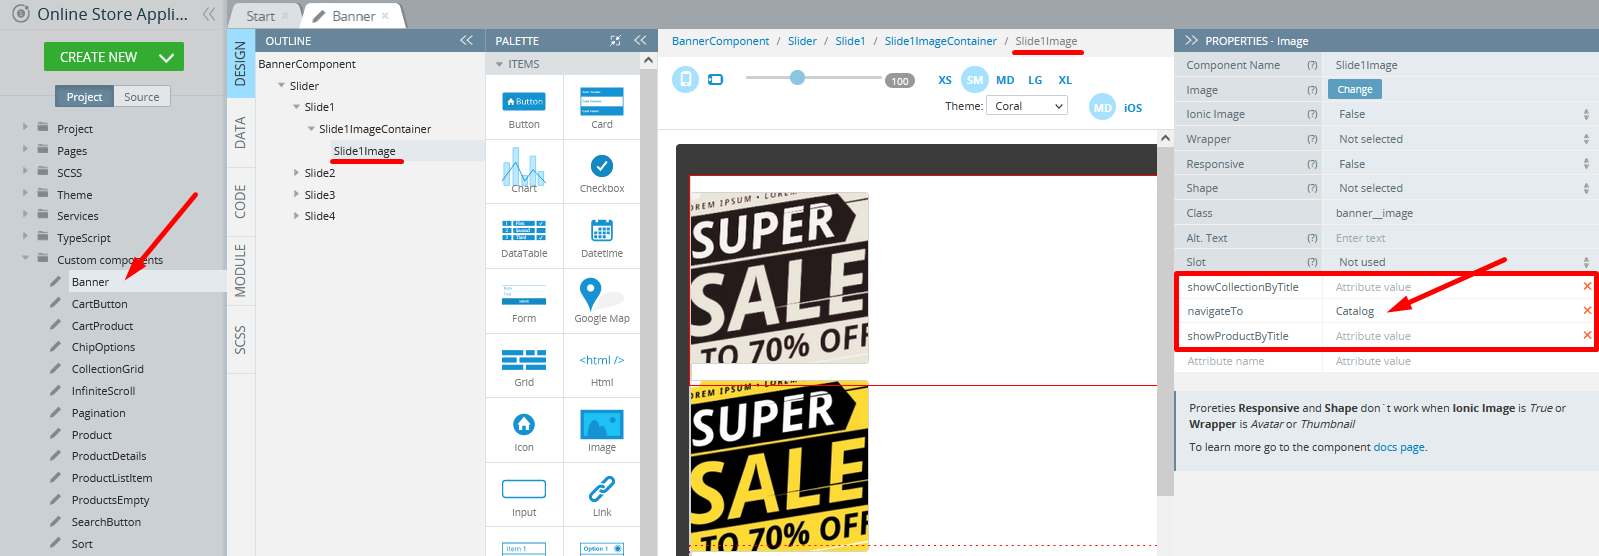Screen dimensions: 1599x556
Task: Pick the Icon palette component
Action: click(524, 431)
